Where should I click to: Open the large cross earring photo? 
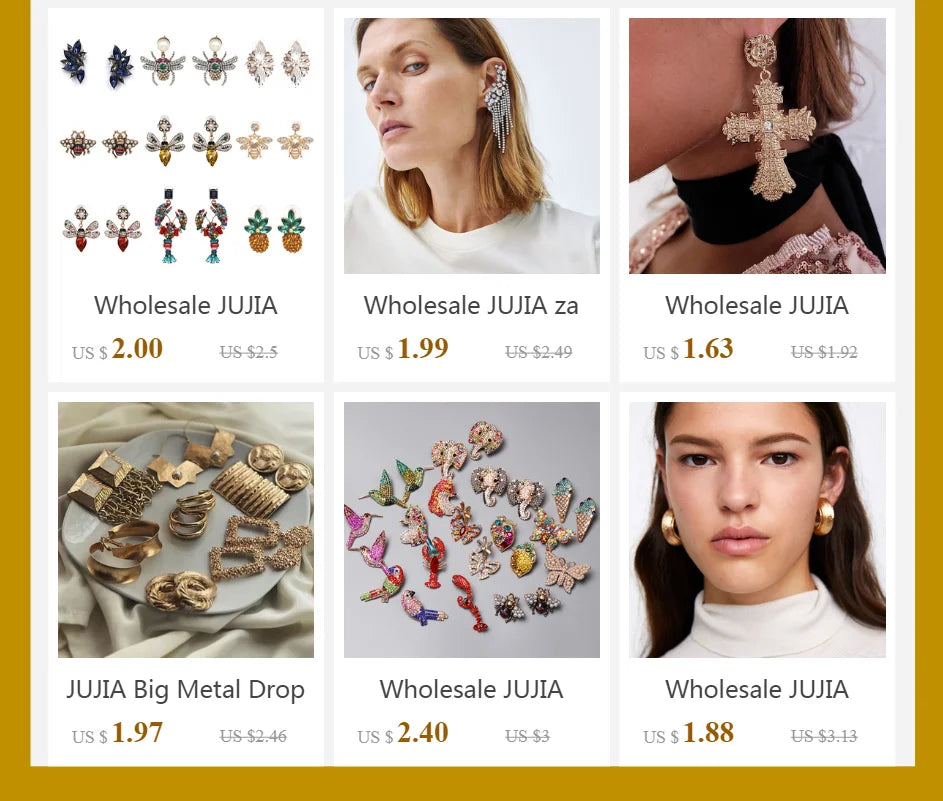757,146
